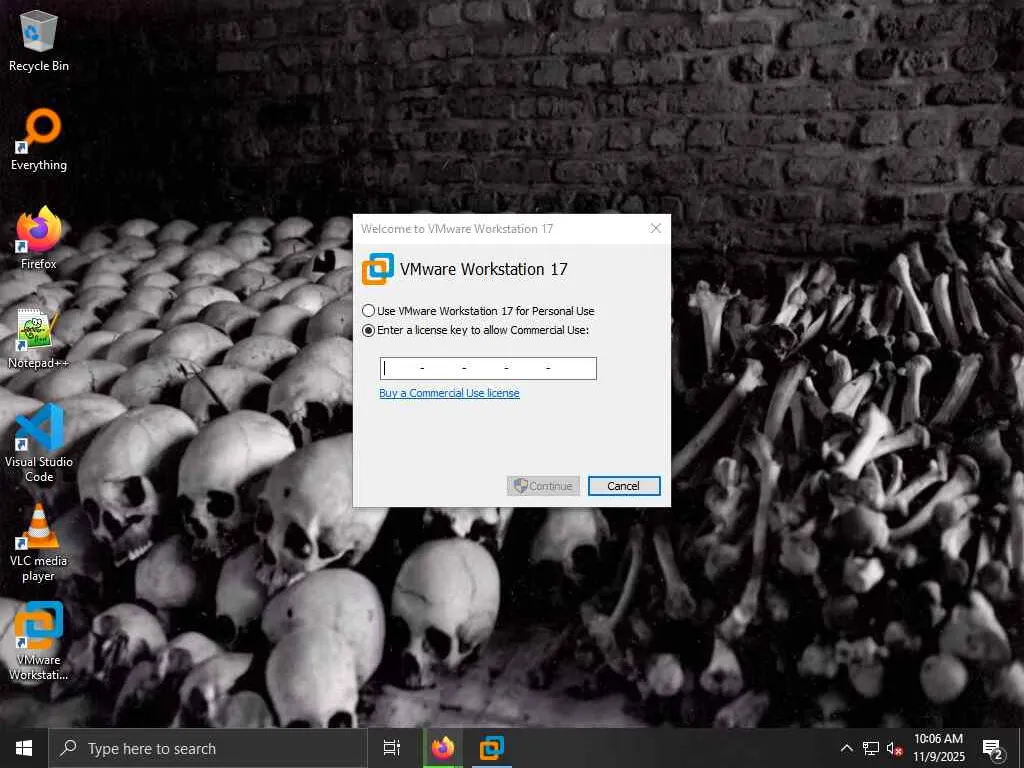This screenshot has width=1024, height=768.
Task: Open the notification center icon
Action: (993, 749)
